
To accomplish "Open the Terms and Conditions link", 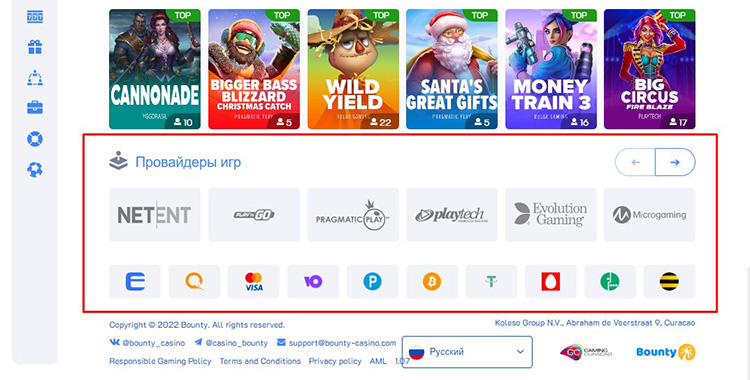I will pos(260,361).
